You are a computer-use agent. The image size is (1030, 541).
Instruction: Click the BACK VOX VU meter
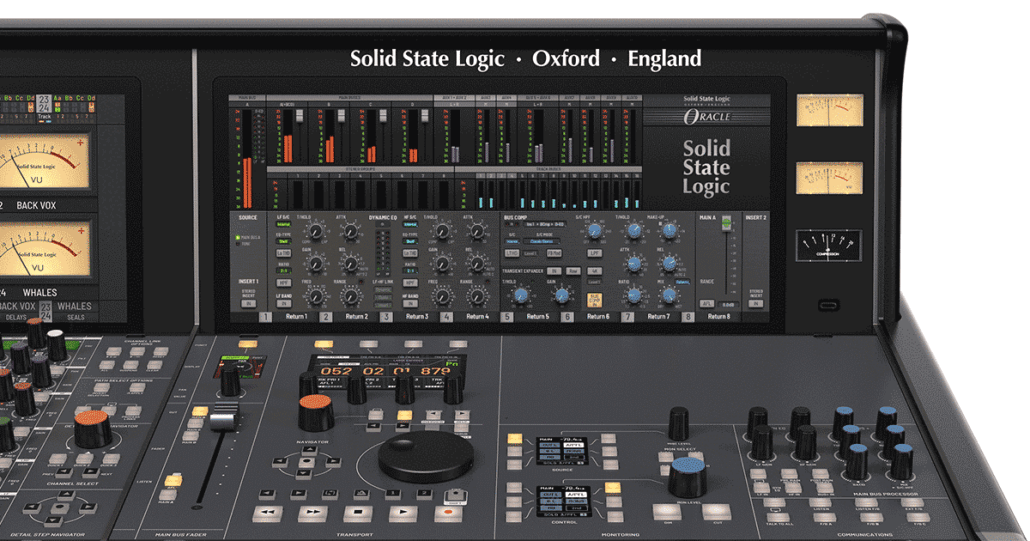tap(43, 161)
